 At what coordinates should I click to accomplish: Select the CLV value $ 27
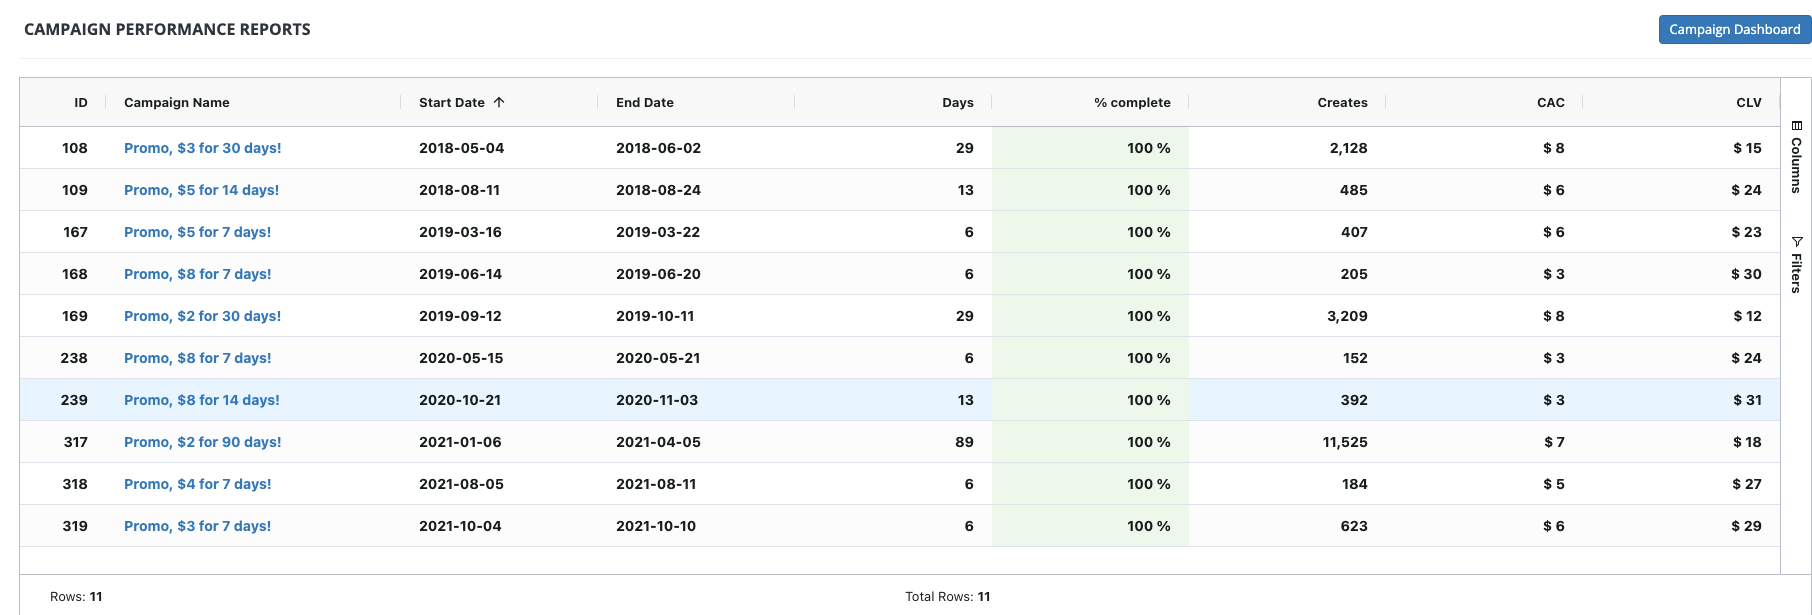pos(1746,484)
